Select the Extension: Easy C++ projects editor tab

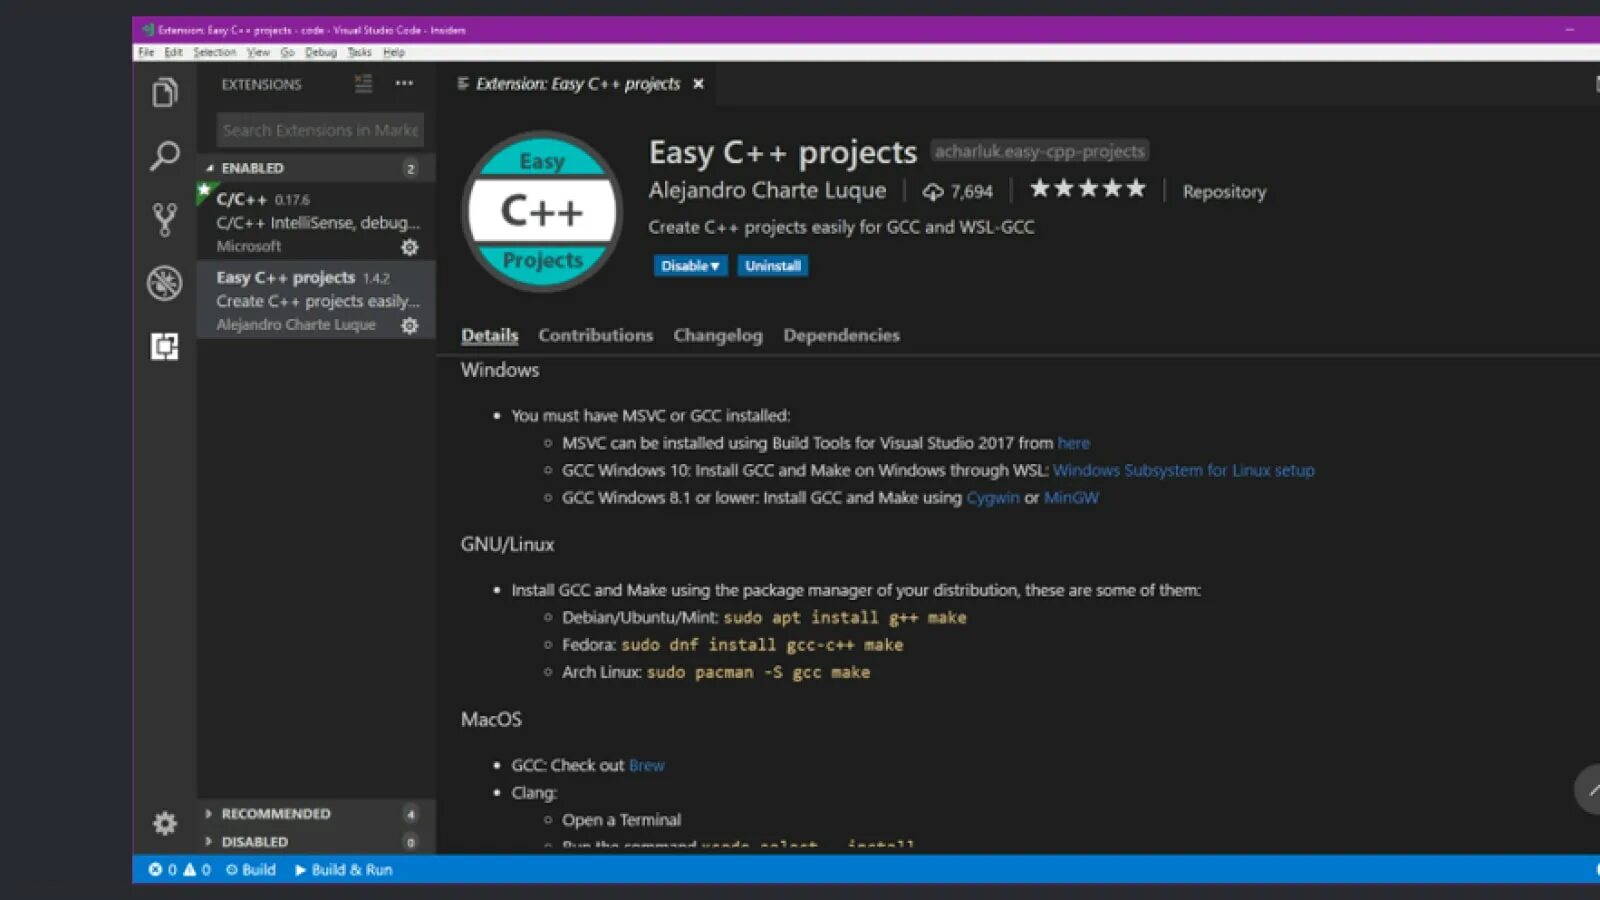[x=578, y=84]
